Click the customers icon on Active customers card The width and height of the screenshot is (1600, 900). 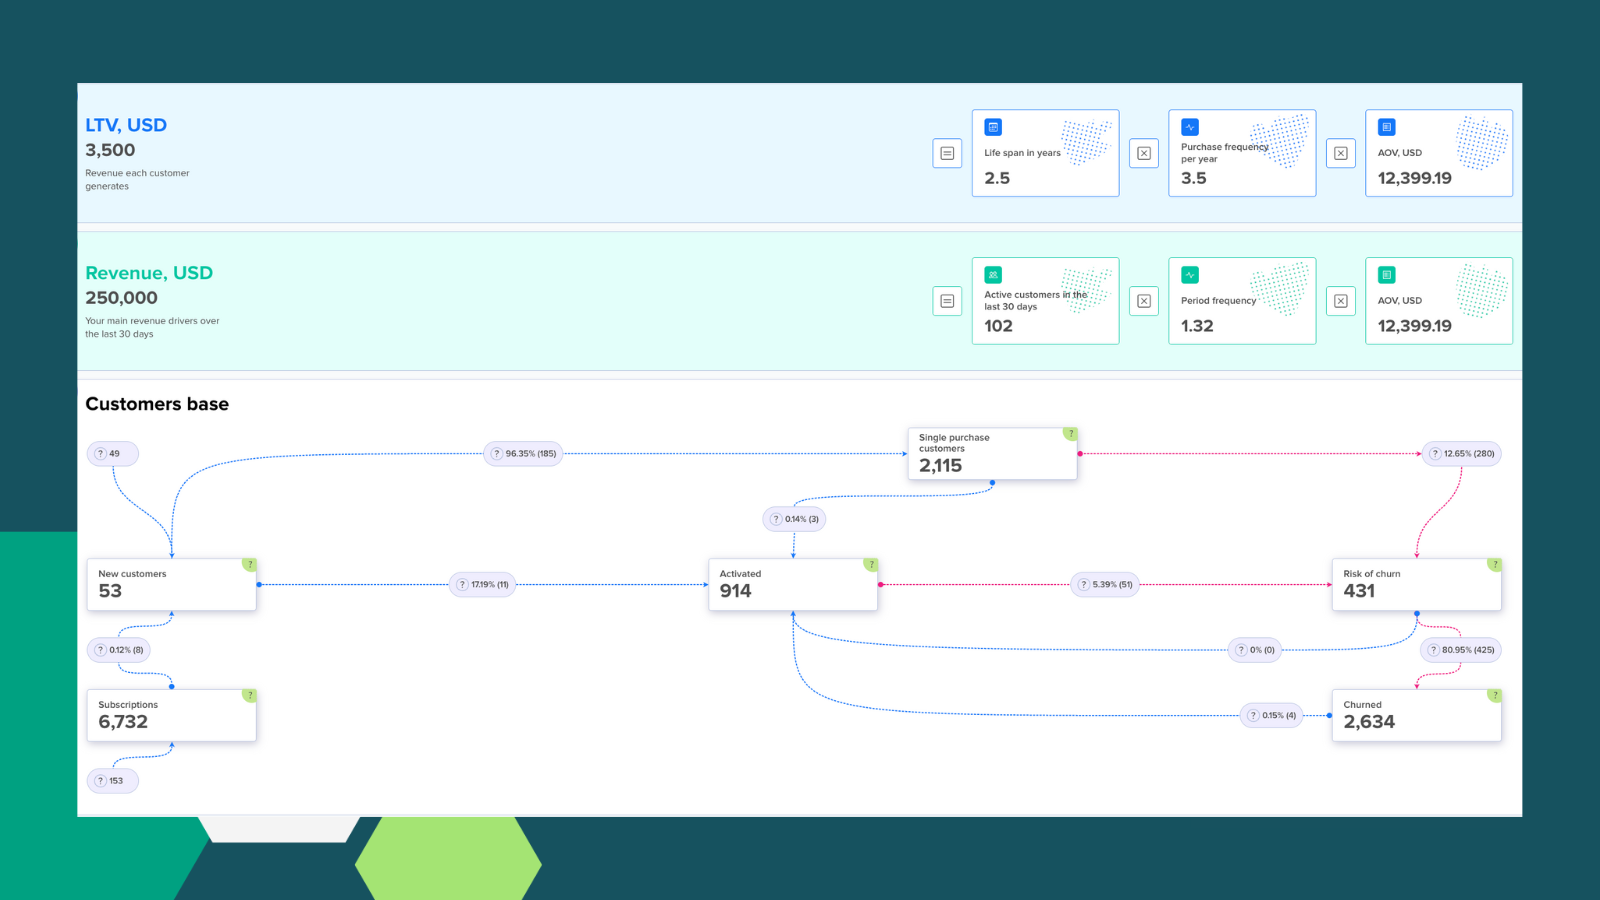click(x=992, y=274)
